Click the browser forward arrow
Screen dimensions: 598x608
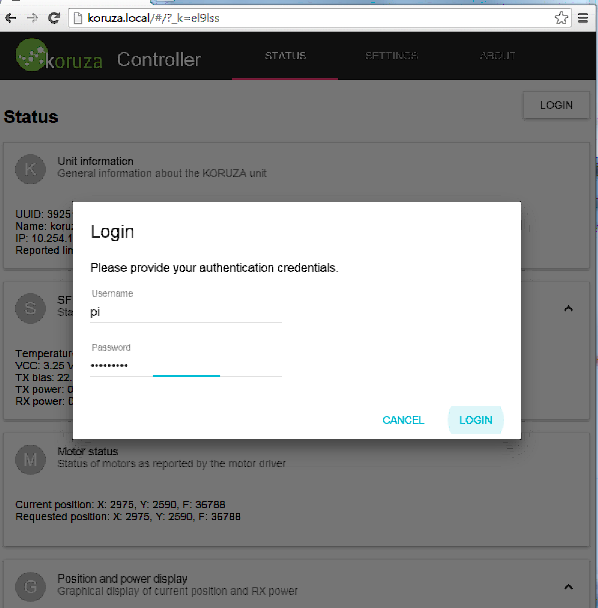click(x=32, y=18)
